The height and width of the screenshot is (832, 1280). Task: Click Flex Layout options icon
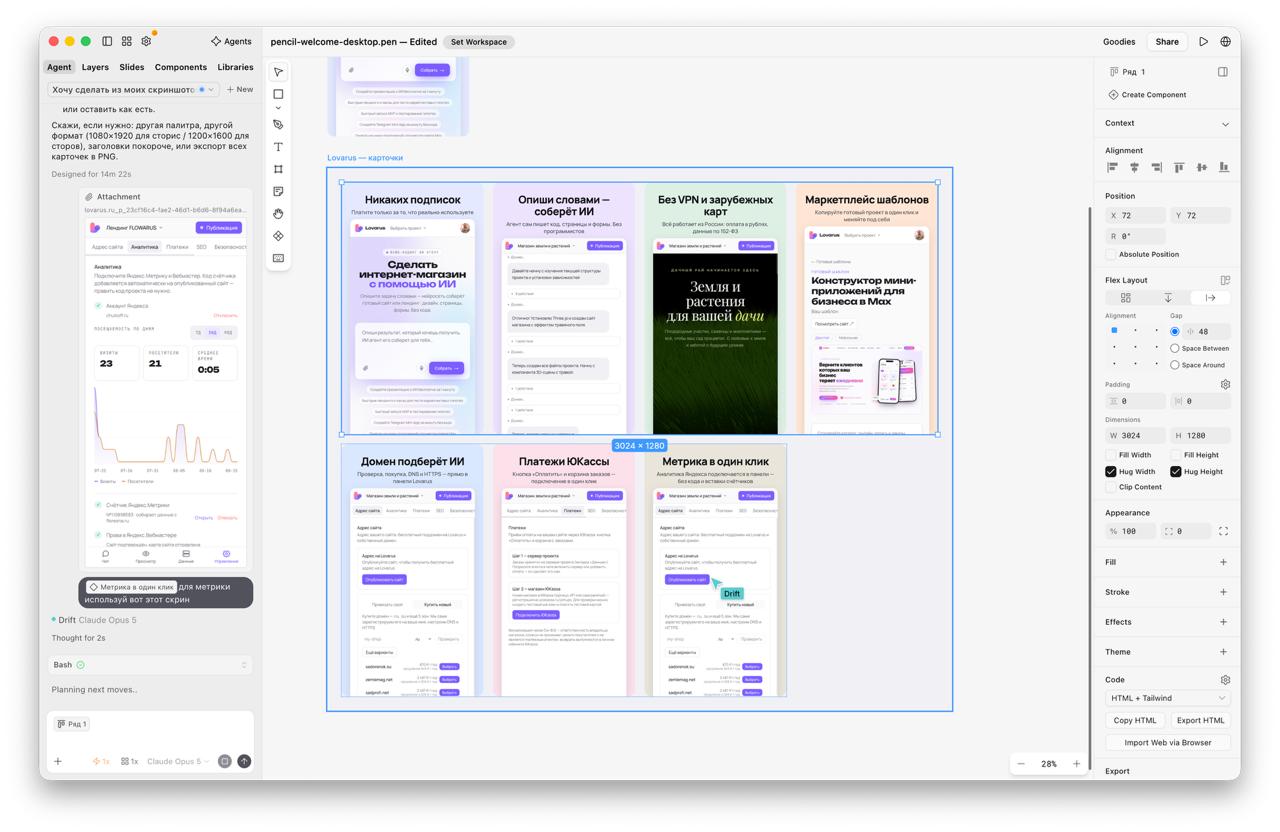[x=1225, y=280]
